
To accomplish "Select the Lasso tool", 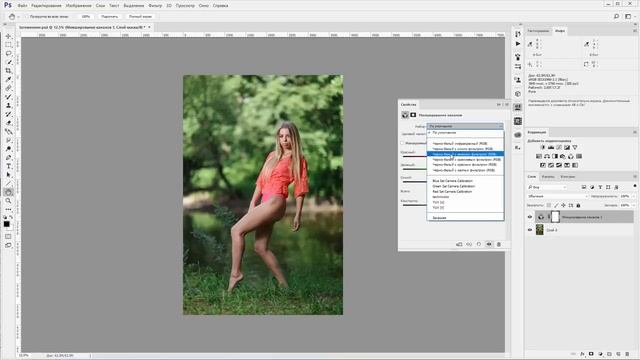I will [x=9, y=53].
